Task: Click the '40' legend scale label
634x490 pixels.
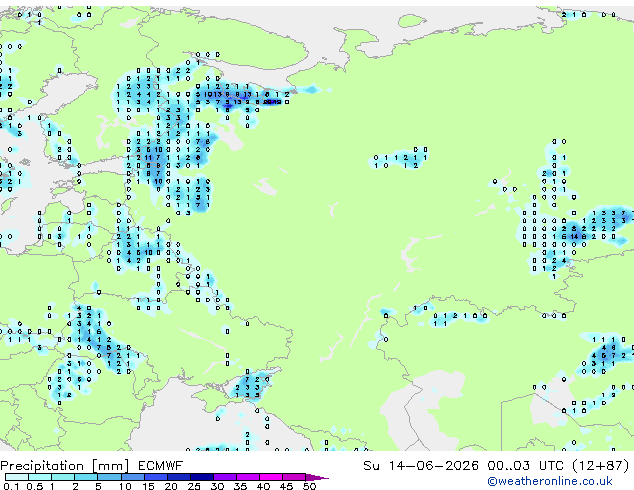Action: (263, 486)
